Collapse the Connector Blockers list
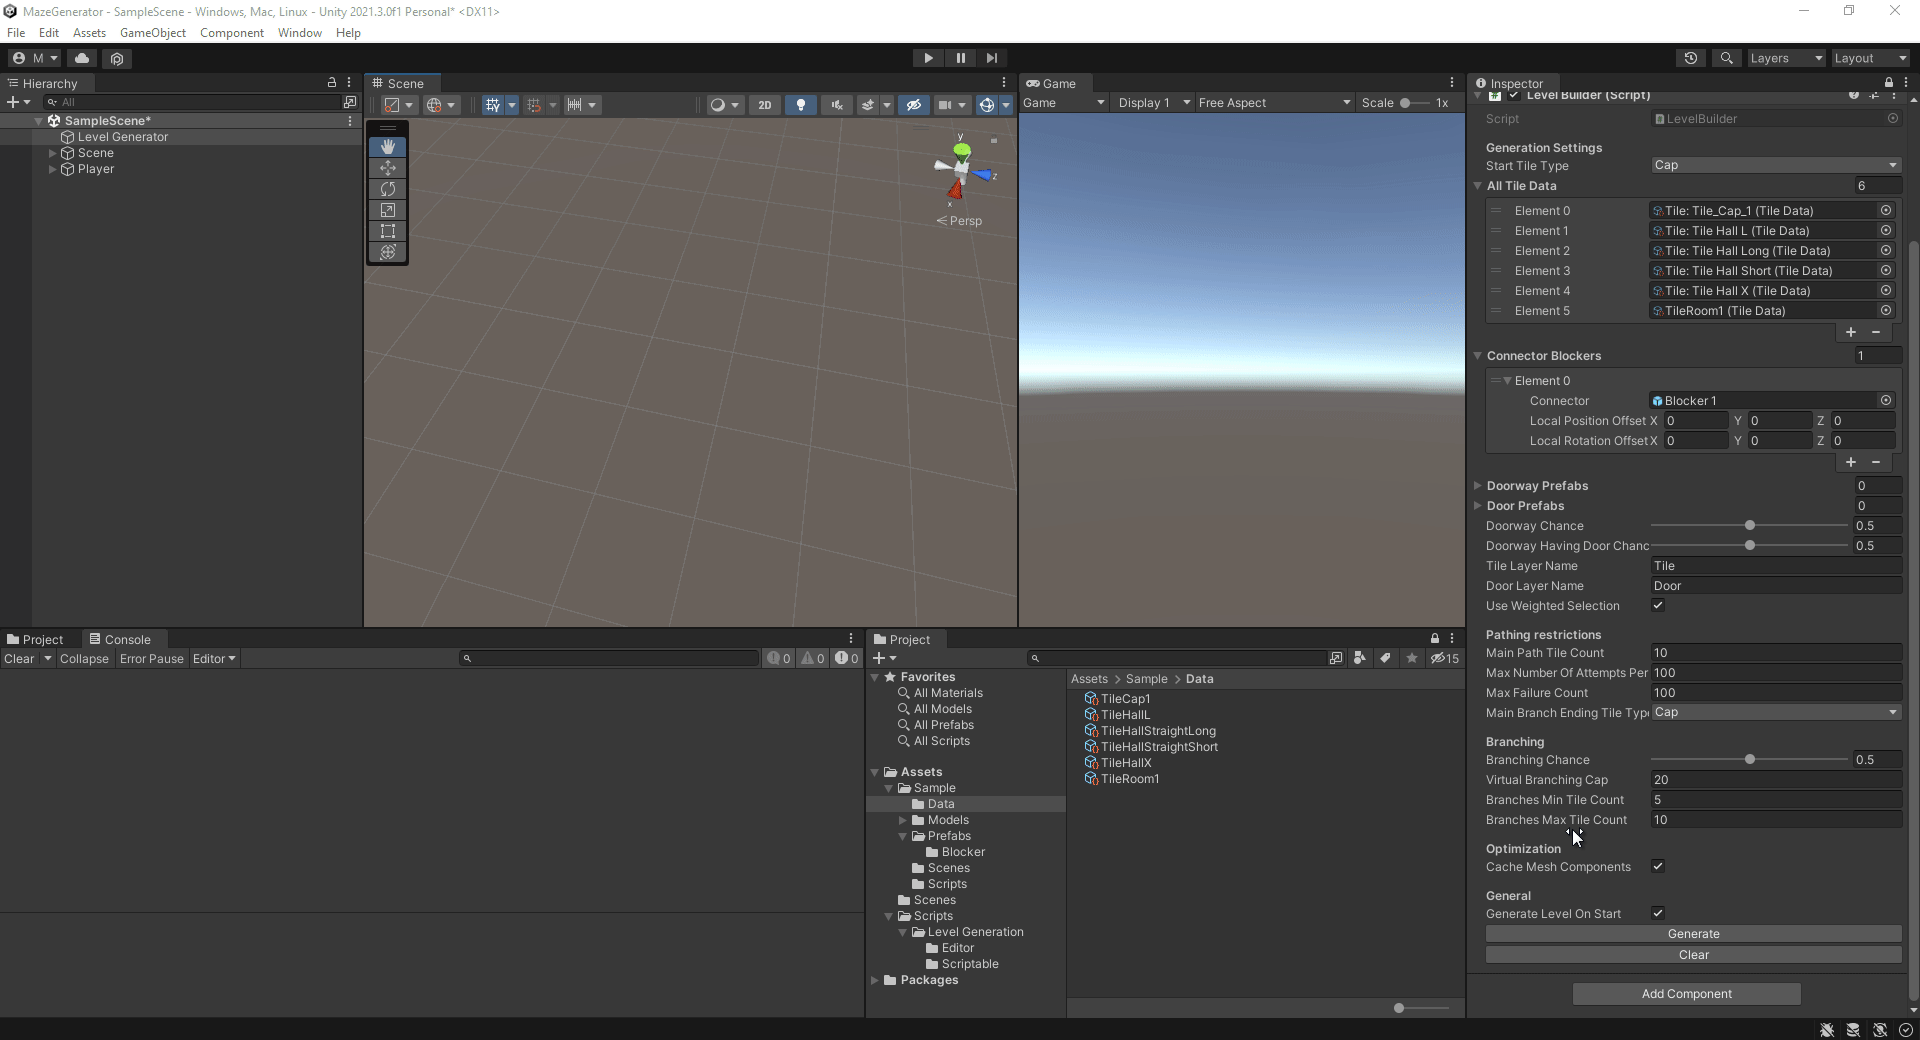1920x1040 pixels. (x=1478, y=356)
